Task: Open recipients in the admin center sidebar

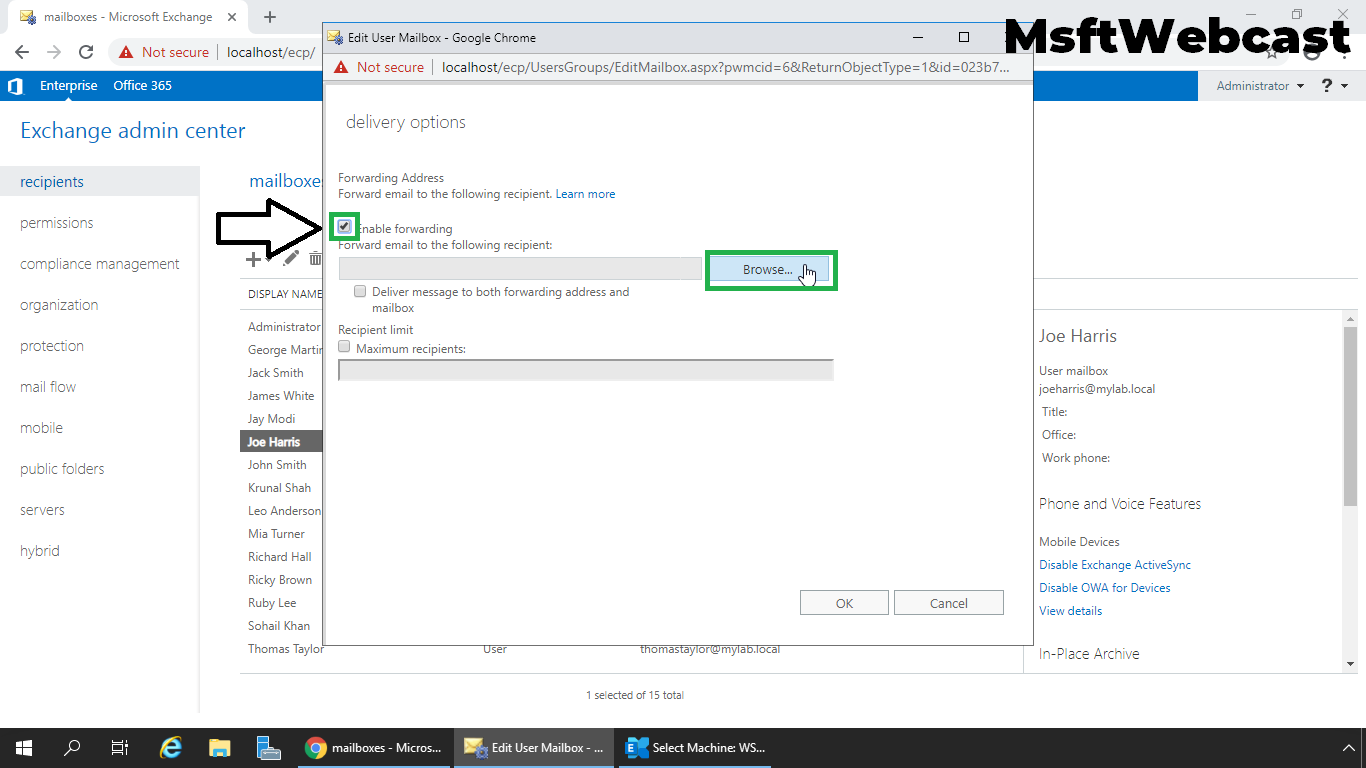Action: [52, 182]
